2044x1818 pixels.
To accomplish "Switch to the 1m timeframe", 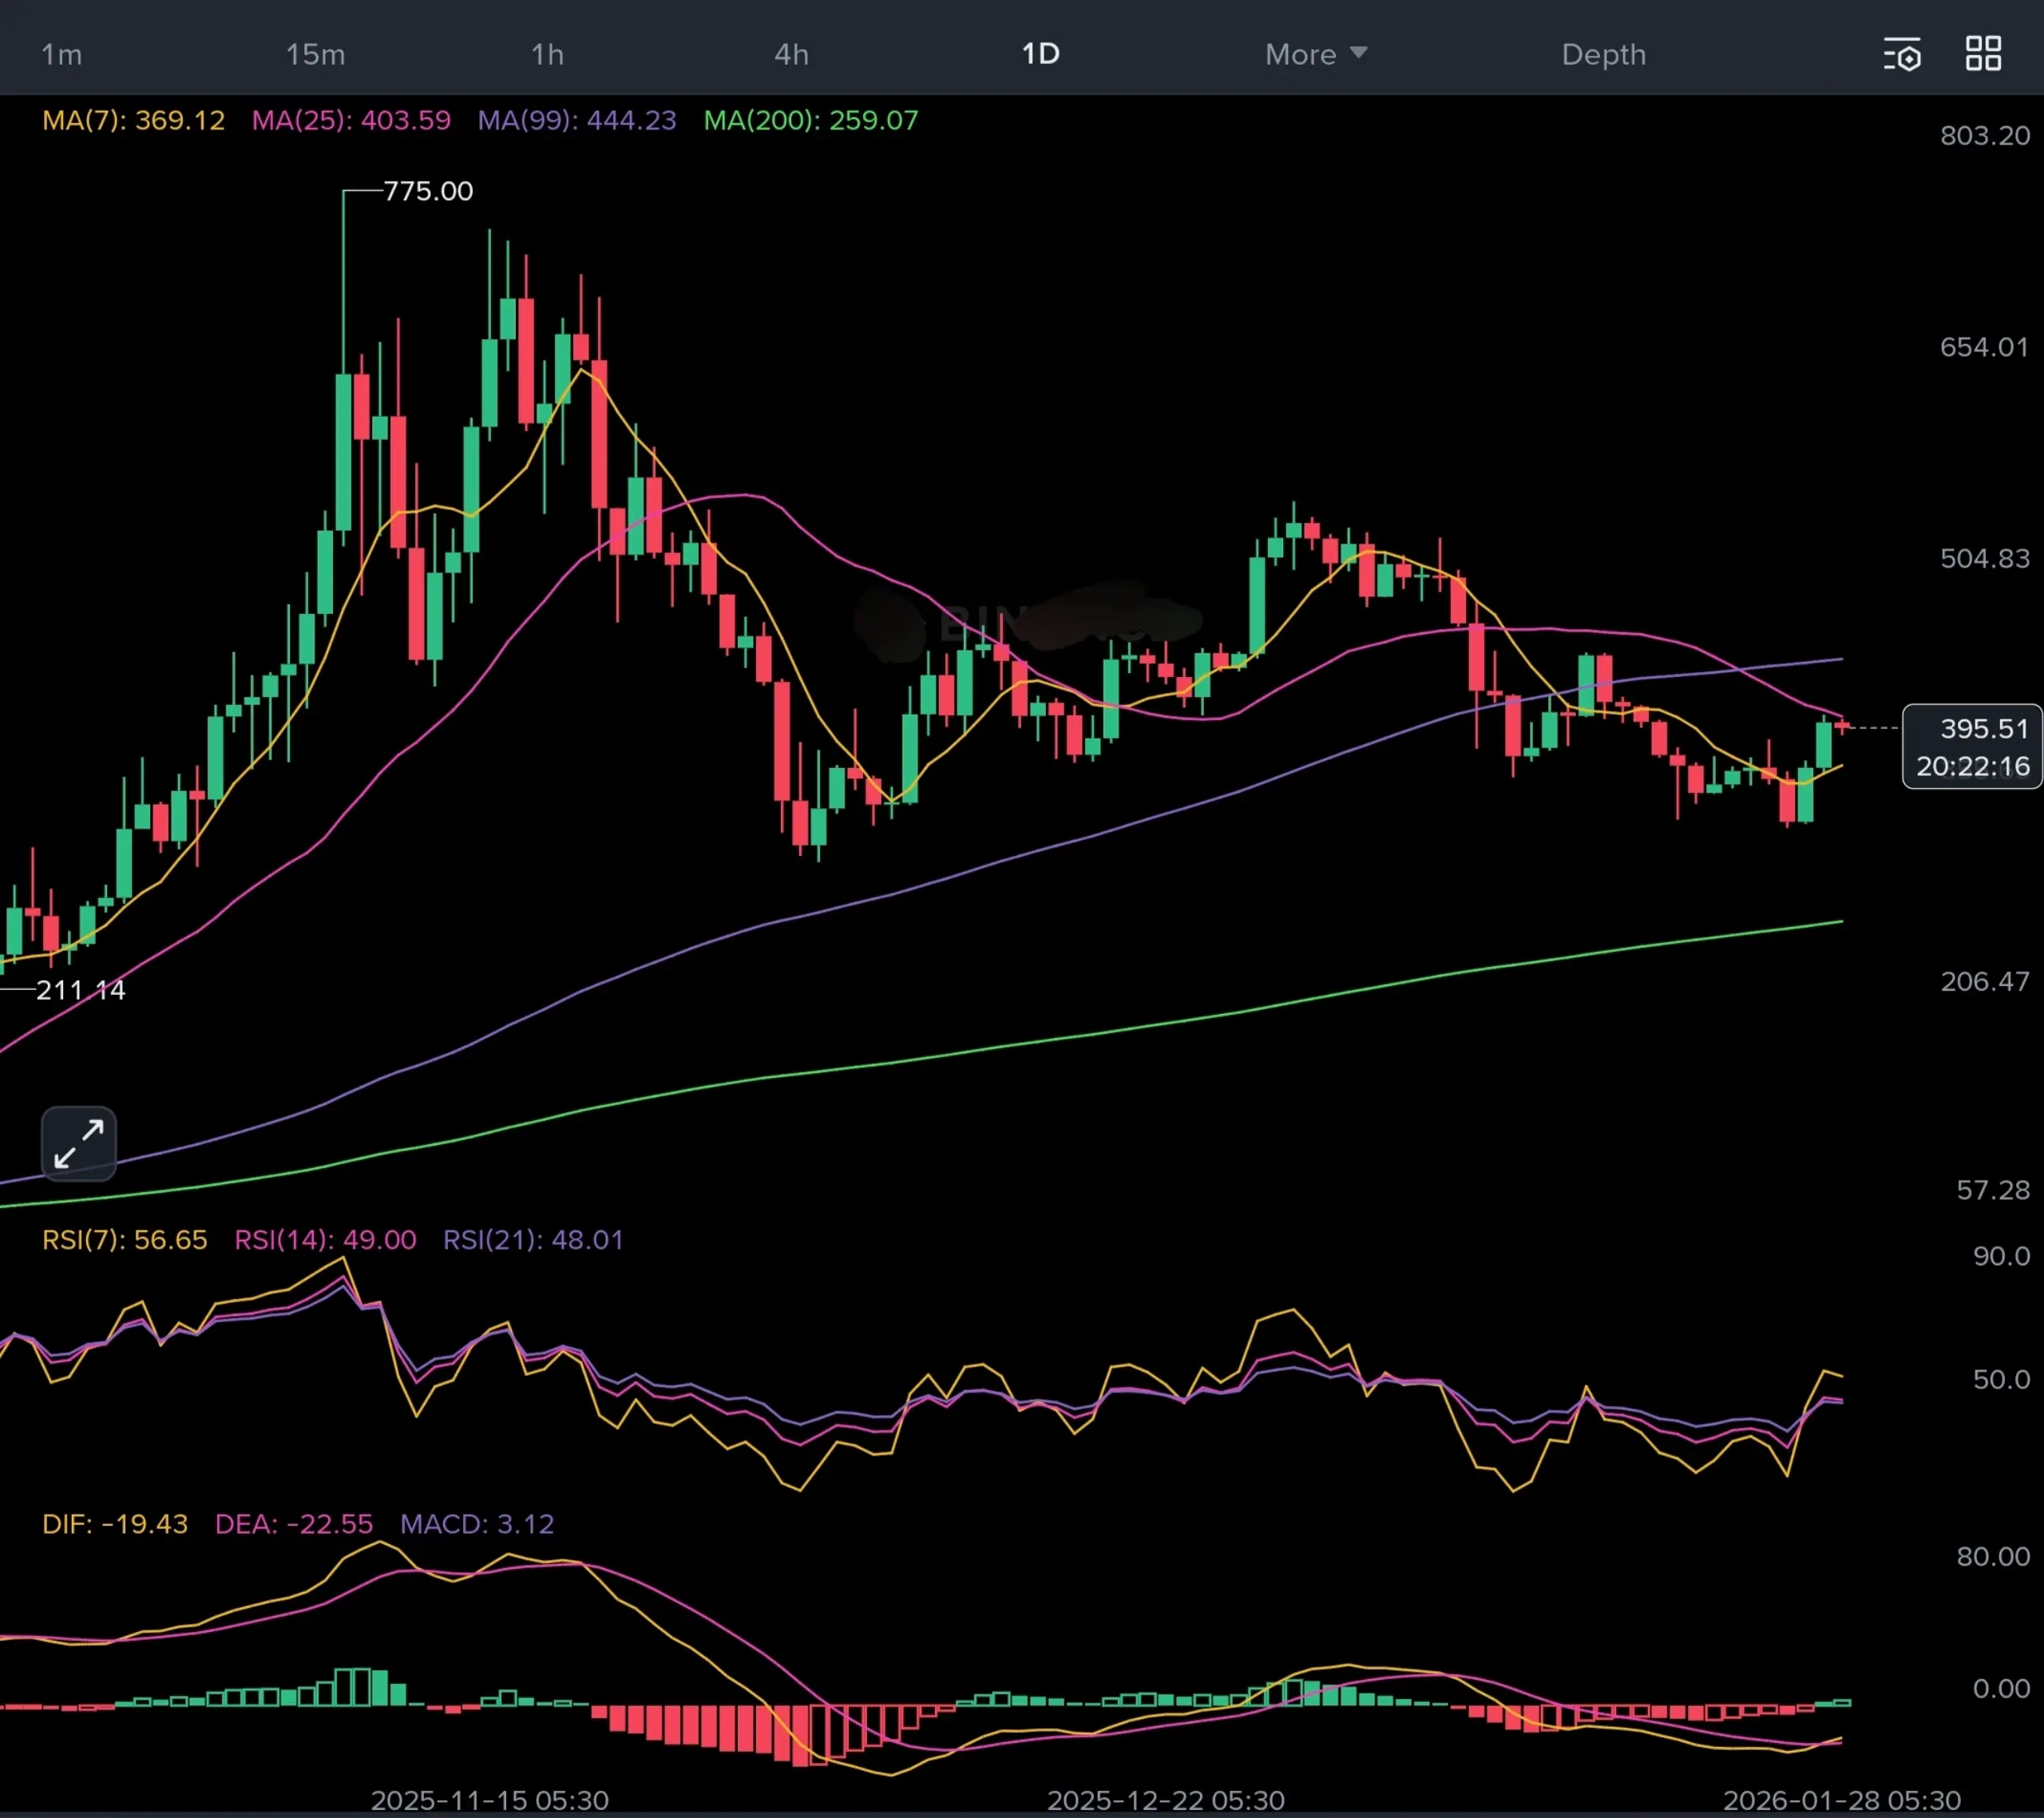I will tap(61, 54).
